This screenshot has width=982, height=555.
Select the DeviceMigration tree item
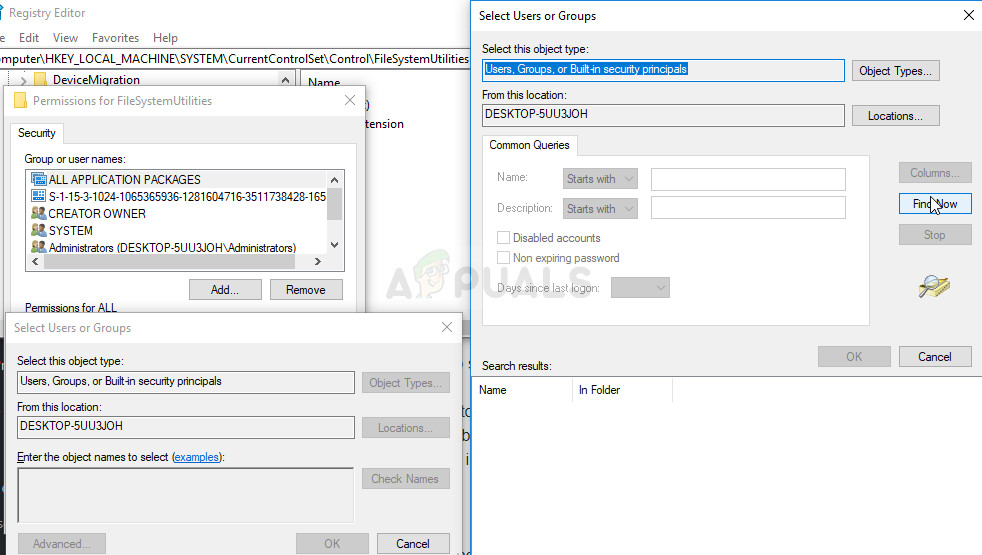pyautogui.click(x=96, y=80)
